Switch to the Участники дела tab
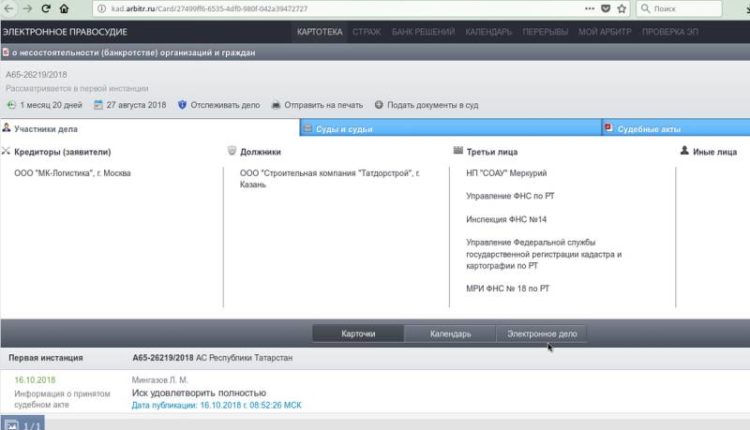The height and width of the screenshot is (430, 750). click(150, 128)
